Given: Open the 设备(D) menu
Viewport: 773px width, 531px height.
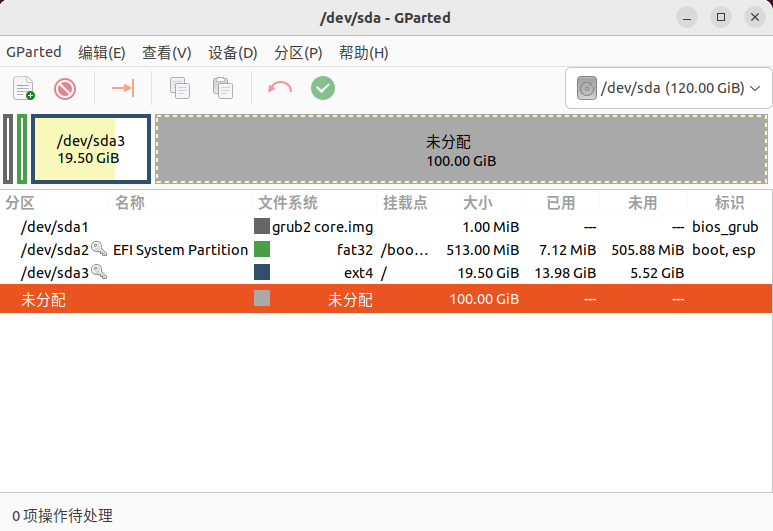Looking at the screenshot, I should click(233, 52).
